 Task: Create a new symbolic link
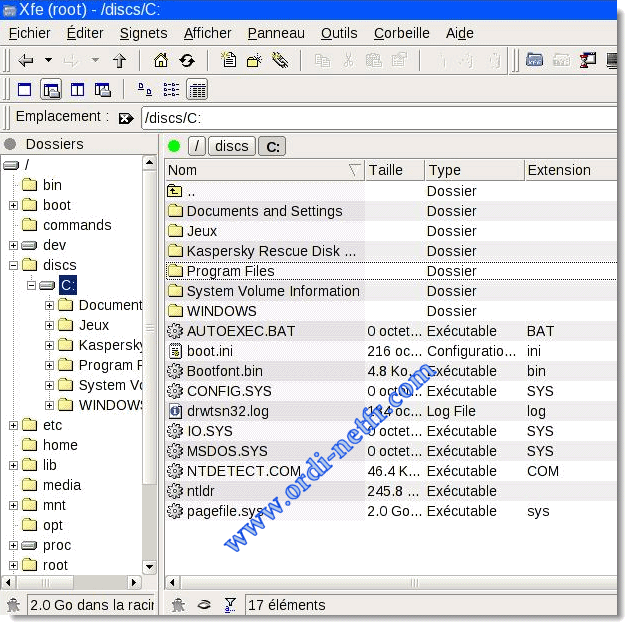280,61
